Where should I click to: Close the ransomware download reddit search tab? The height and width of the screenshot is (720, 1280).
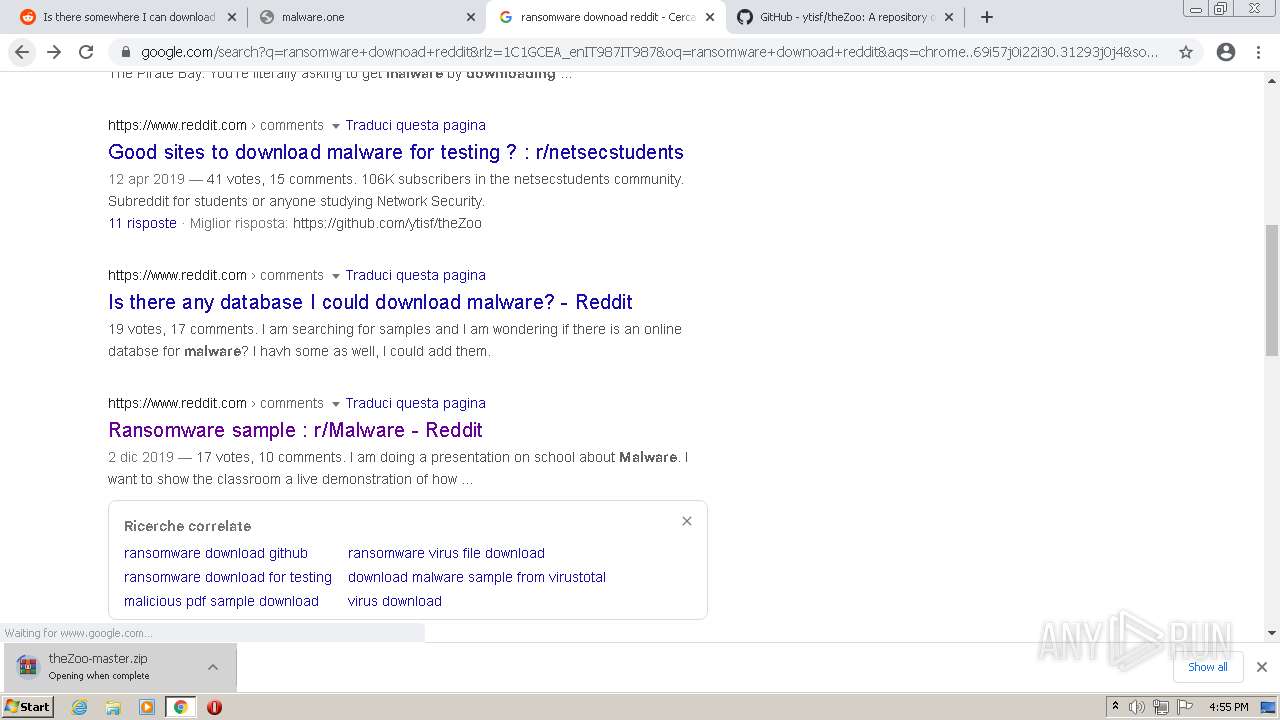pyautogui.click(x=710, y=17)
